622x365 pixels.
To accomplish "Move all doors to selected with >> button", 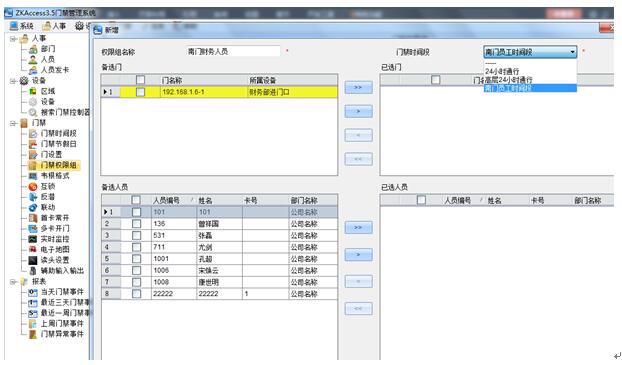I will 358,87.
